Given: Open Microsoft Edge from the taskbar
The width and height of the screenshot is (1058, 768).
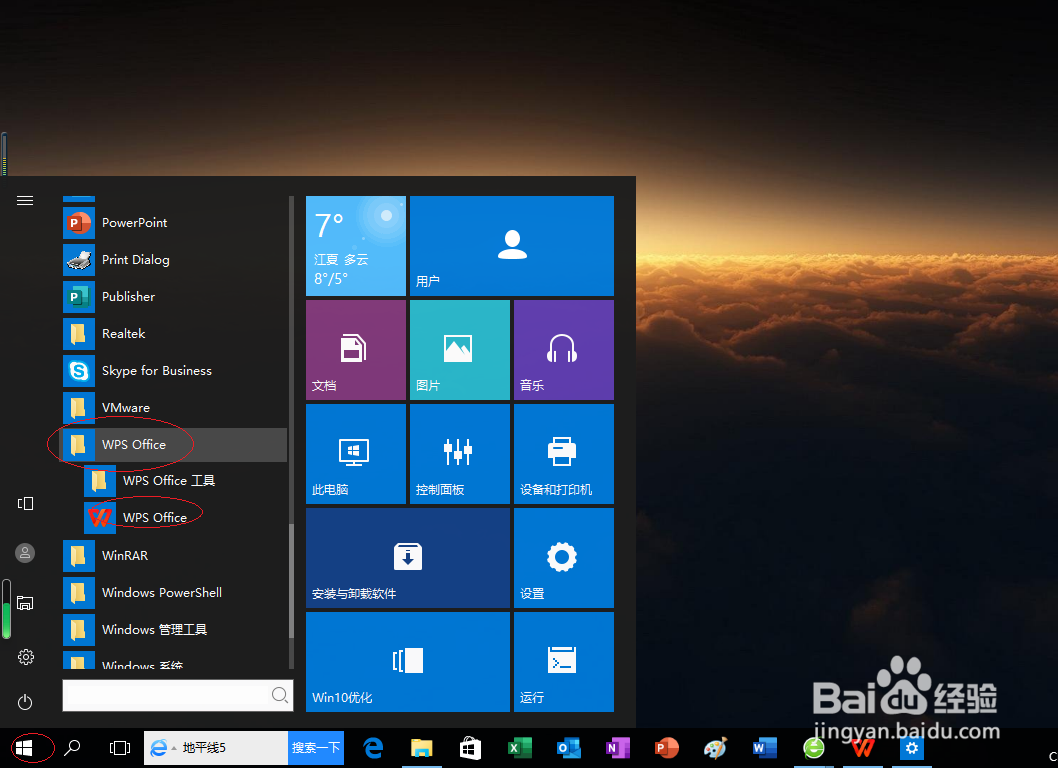Looking at the screenshot, I should tap(373, 748).
